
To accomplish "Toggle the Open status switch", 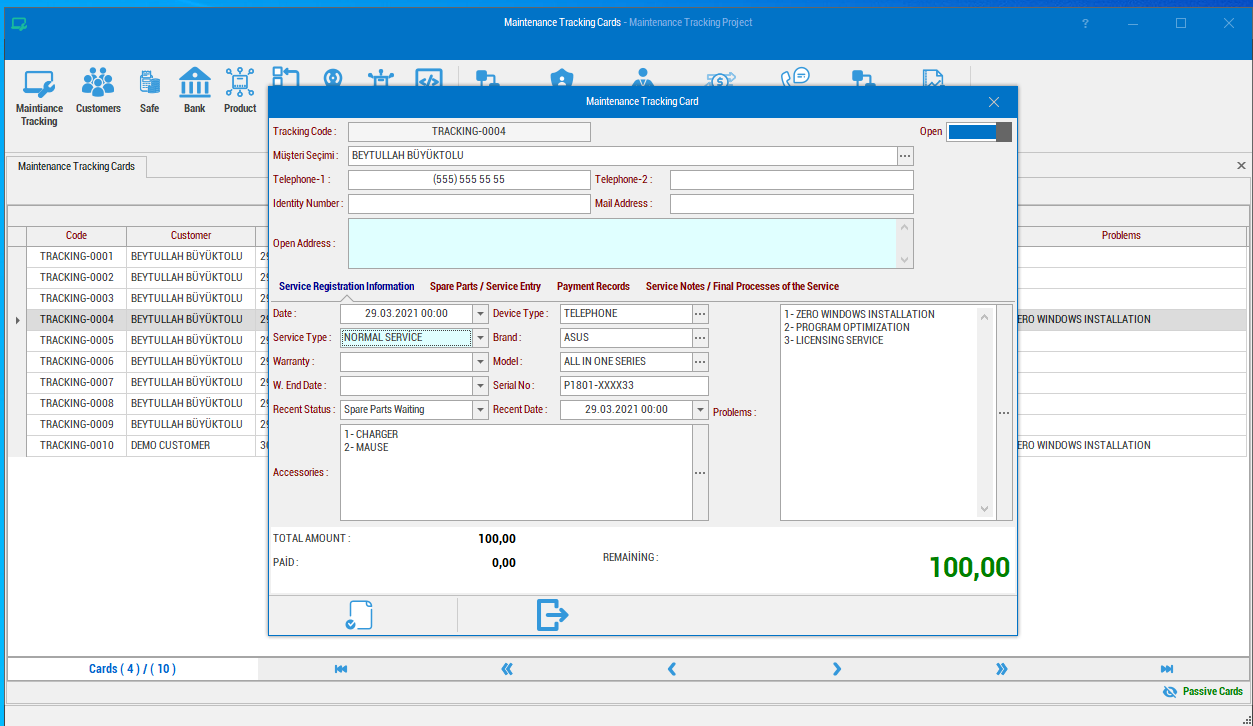I will point(979,132).
